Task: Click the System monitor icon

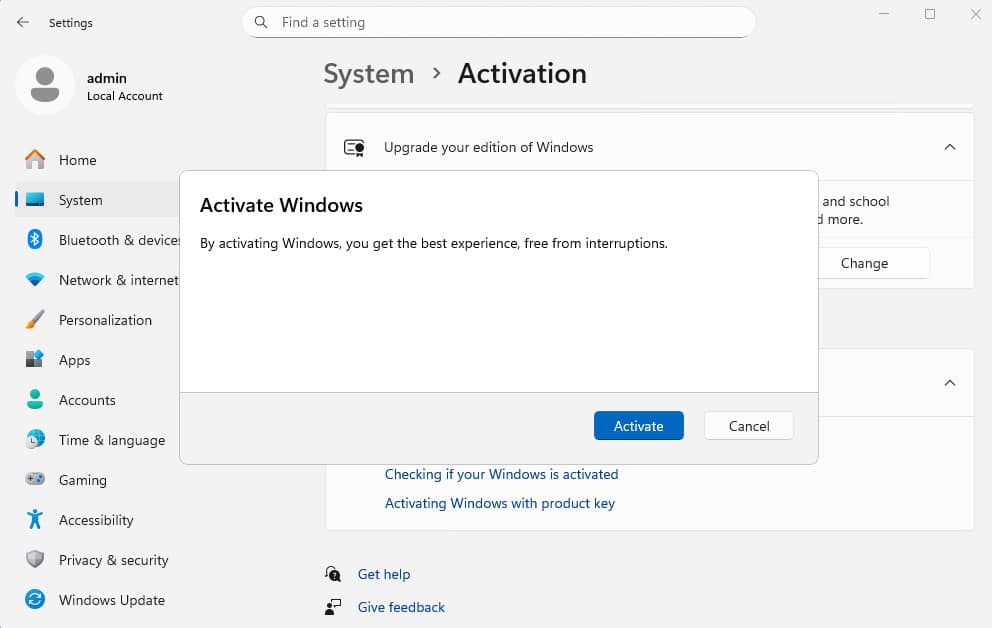Action: [x=35, y=200]
